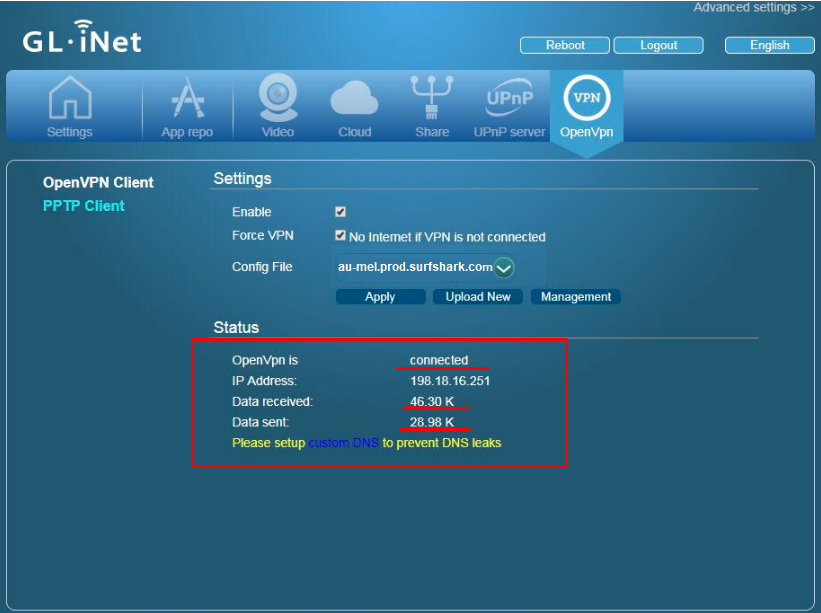Click the Upload New button
The height and width of the screenshot is (613, 821).
coord(477,297)
